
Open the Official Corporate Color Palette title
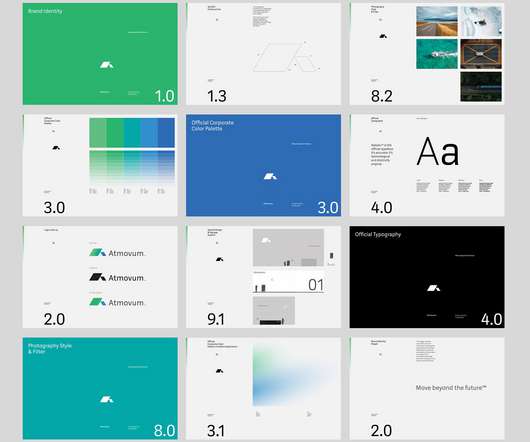213,125
